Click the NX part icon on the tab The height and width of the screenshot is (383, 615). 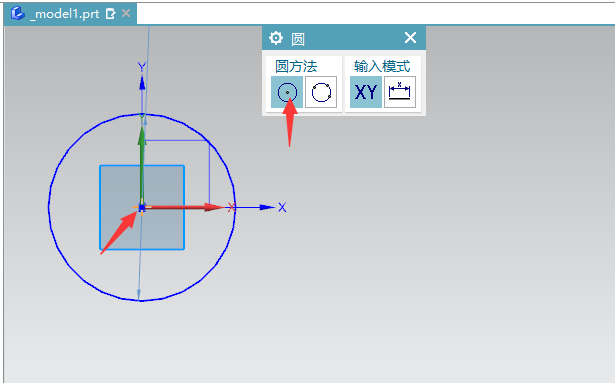click(18, 13)
